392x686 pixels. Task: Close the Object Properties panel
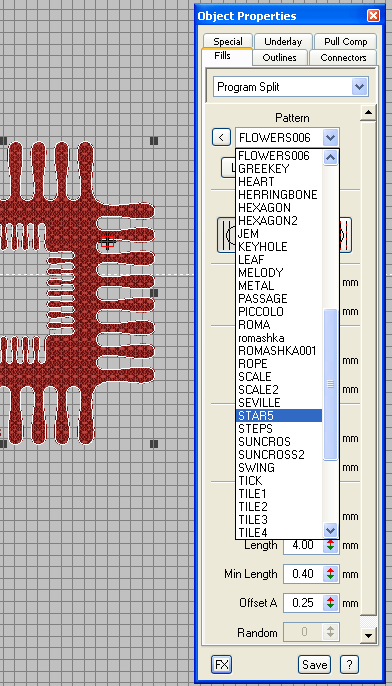pyautogui.click(x=373, y=16)
